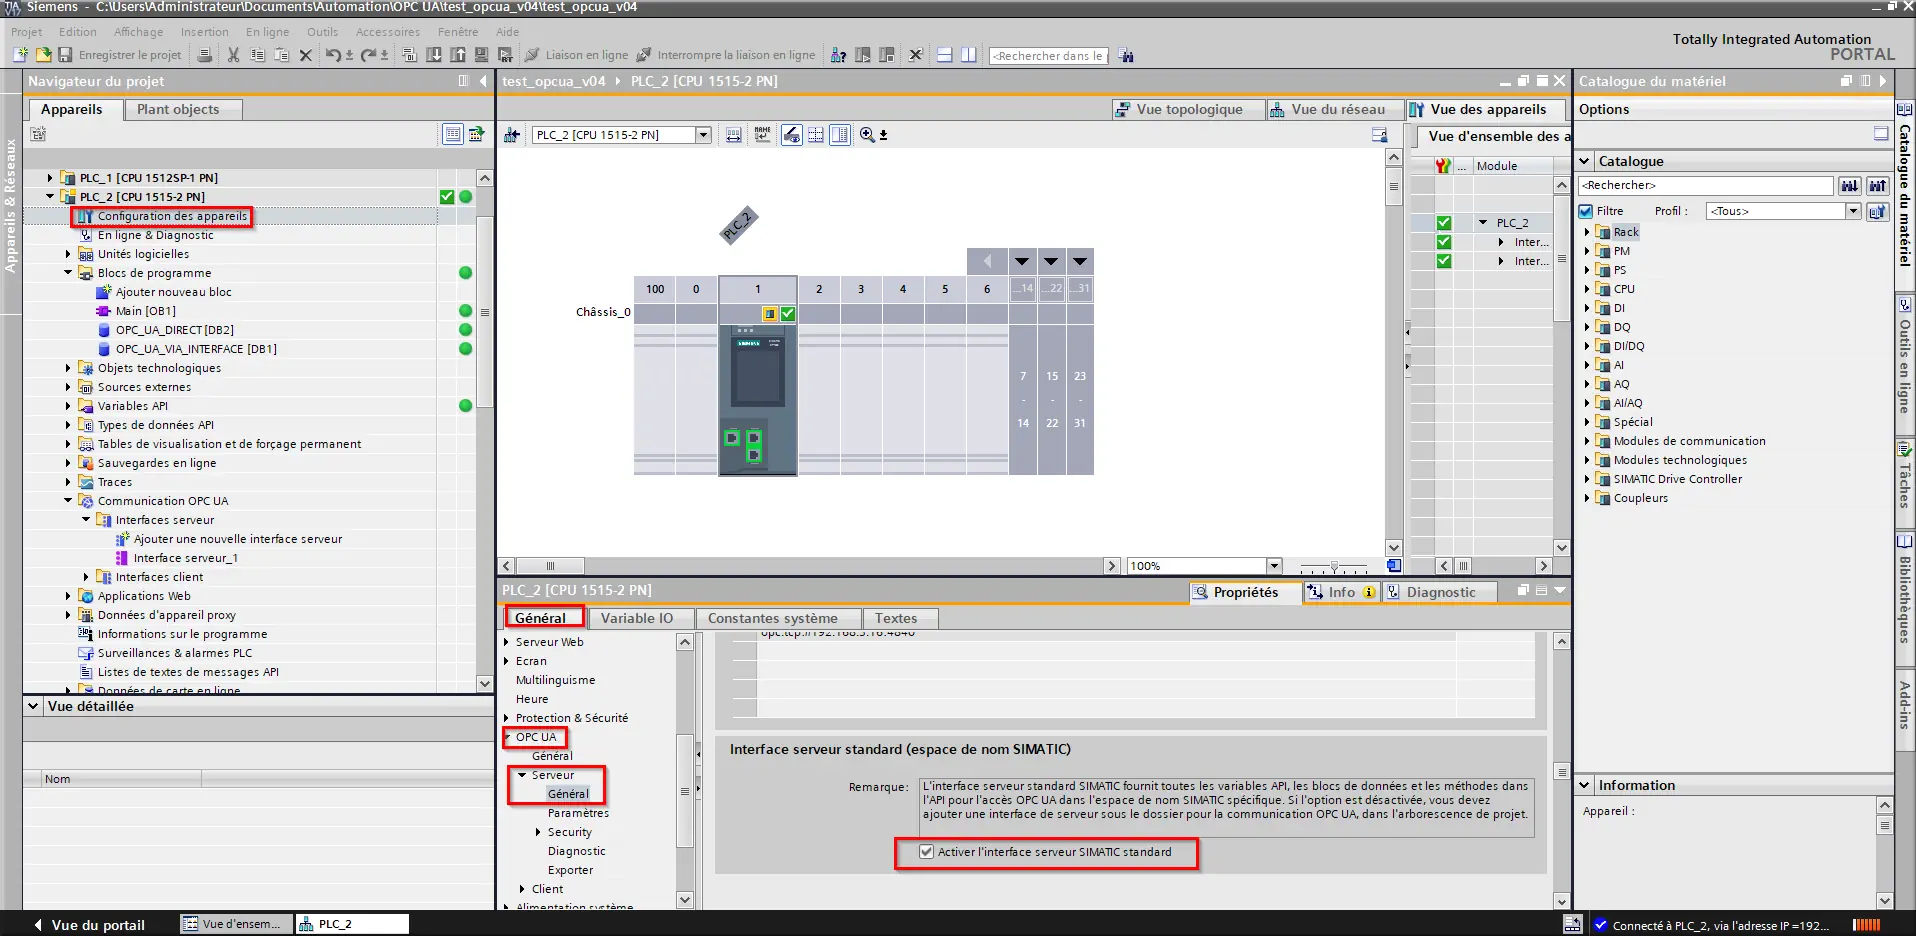Click the redo arrow icon

(x=369, y=55)
